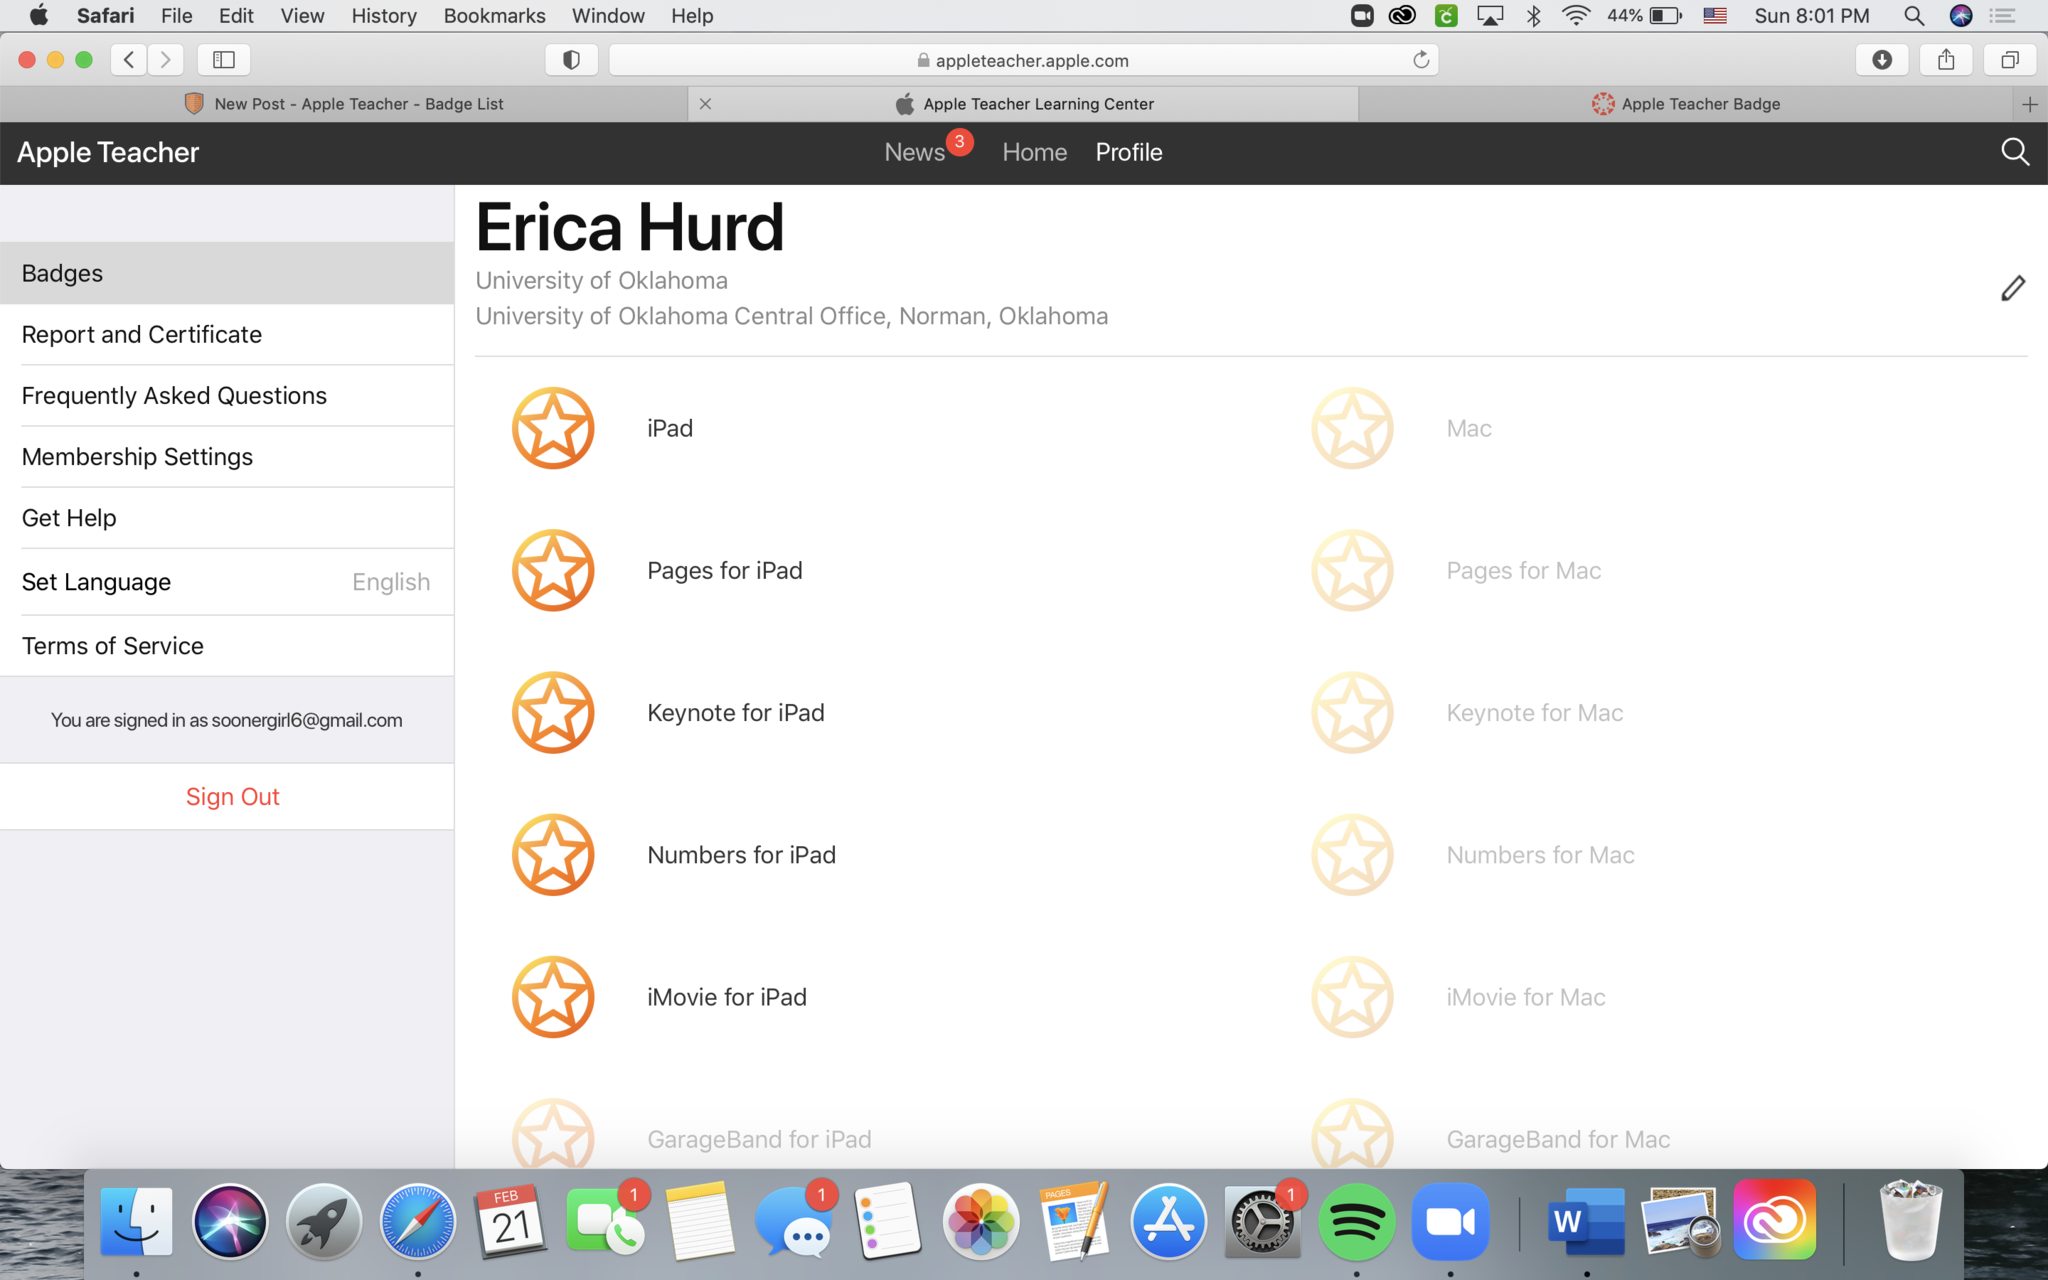2048x1280 pixels.
Task: Click the faded Mac badge star icon
Action: pyautogui.click(x=1352, y=428)
